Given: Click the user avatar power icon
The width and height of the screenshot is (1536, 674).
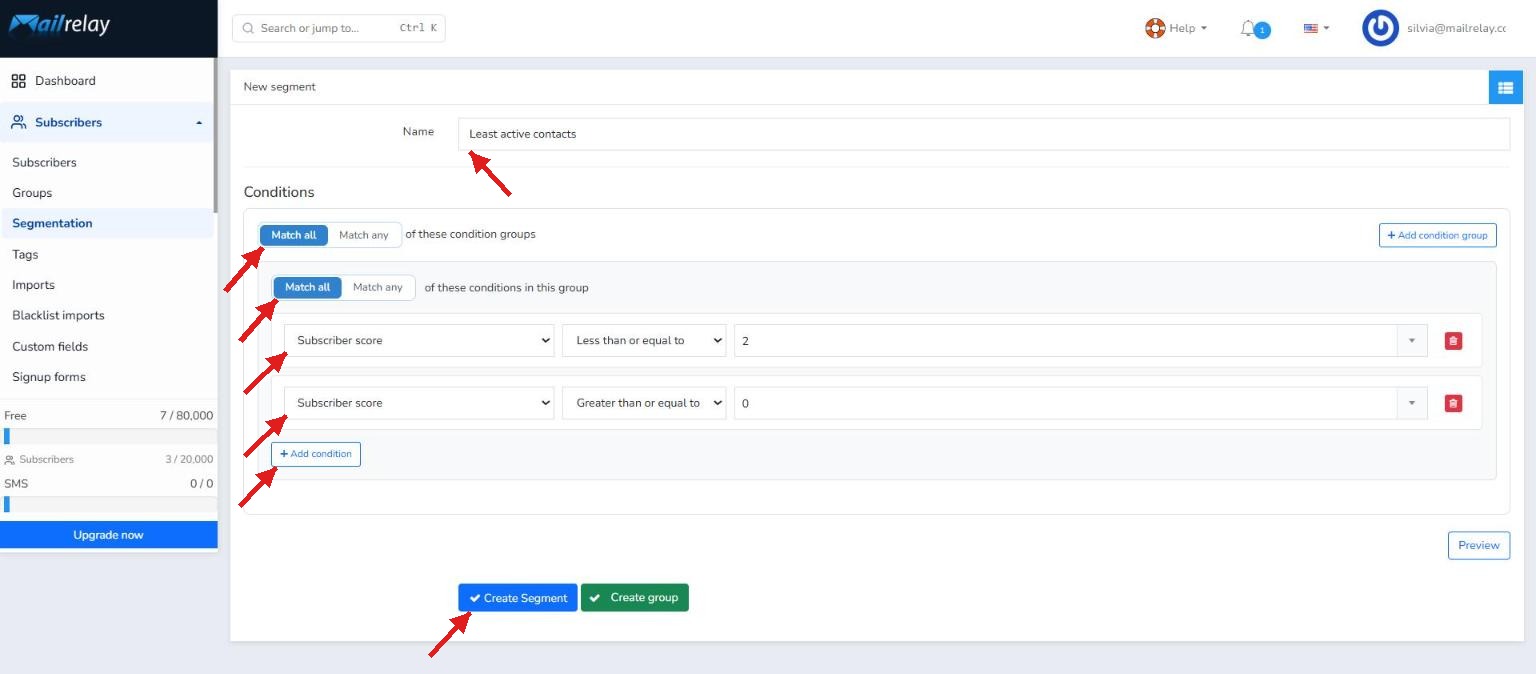Looking at the screenshot, I should pyautogui.click(x=1380, y=28).
